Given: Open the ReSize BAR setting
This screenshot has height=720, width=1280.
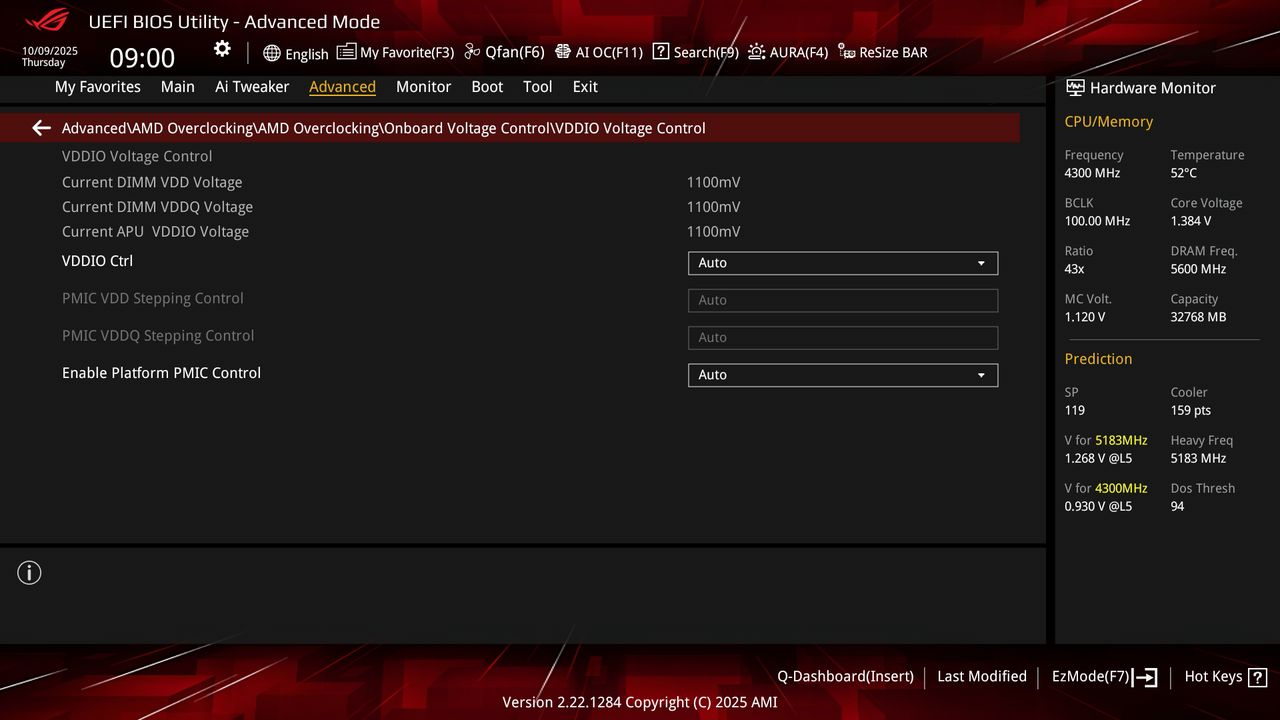Looking at the screenshot, I should pyautogui.click(x=882, y=52).
